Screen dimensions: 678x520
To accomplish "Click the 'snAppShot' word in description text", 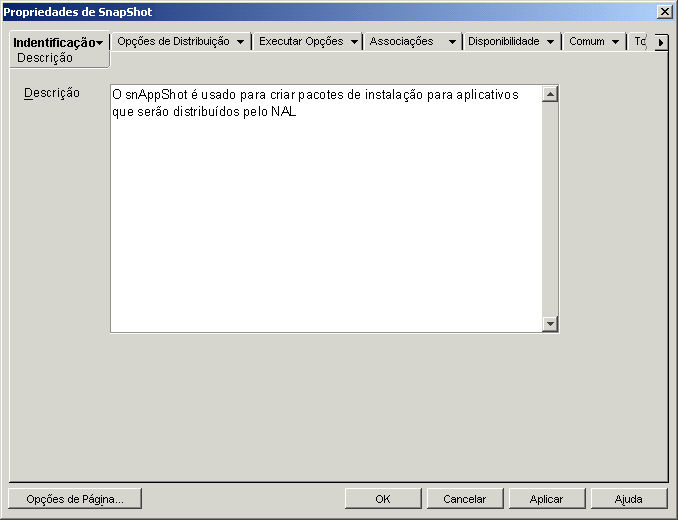I will coord(156,95).
